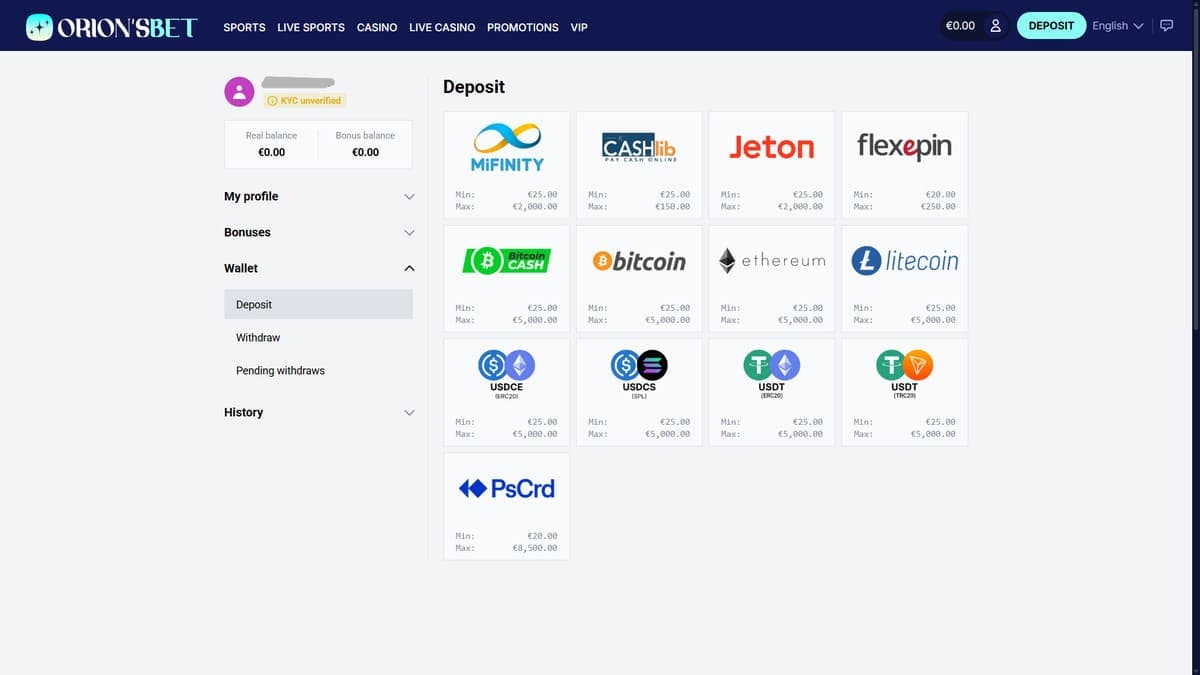
Task: Select USDT TRC20 deposit tile
Action: click(904, 392)
